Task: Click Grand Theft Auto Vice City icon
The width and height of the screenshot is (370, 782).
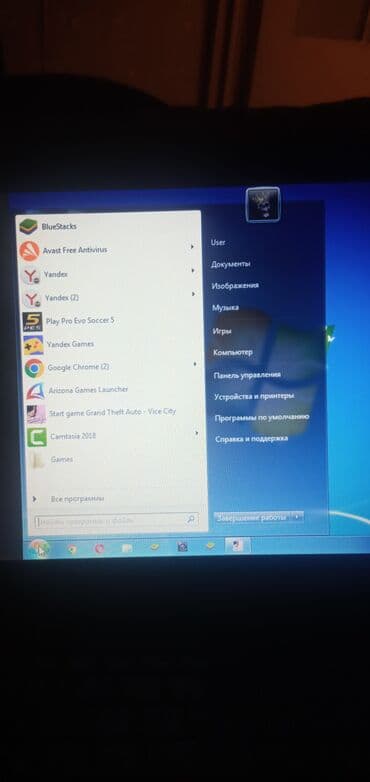Action: point(36,414)
